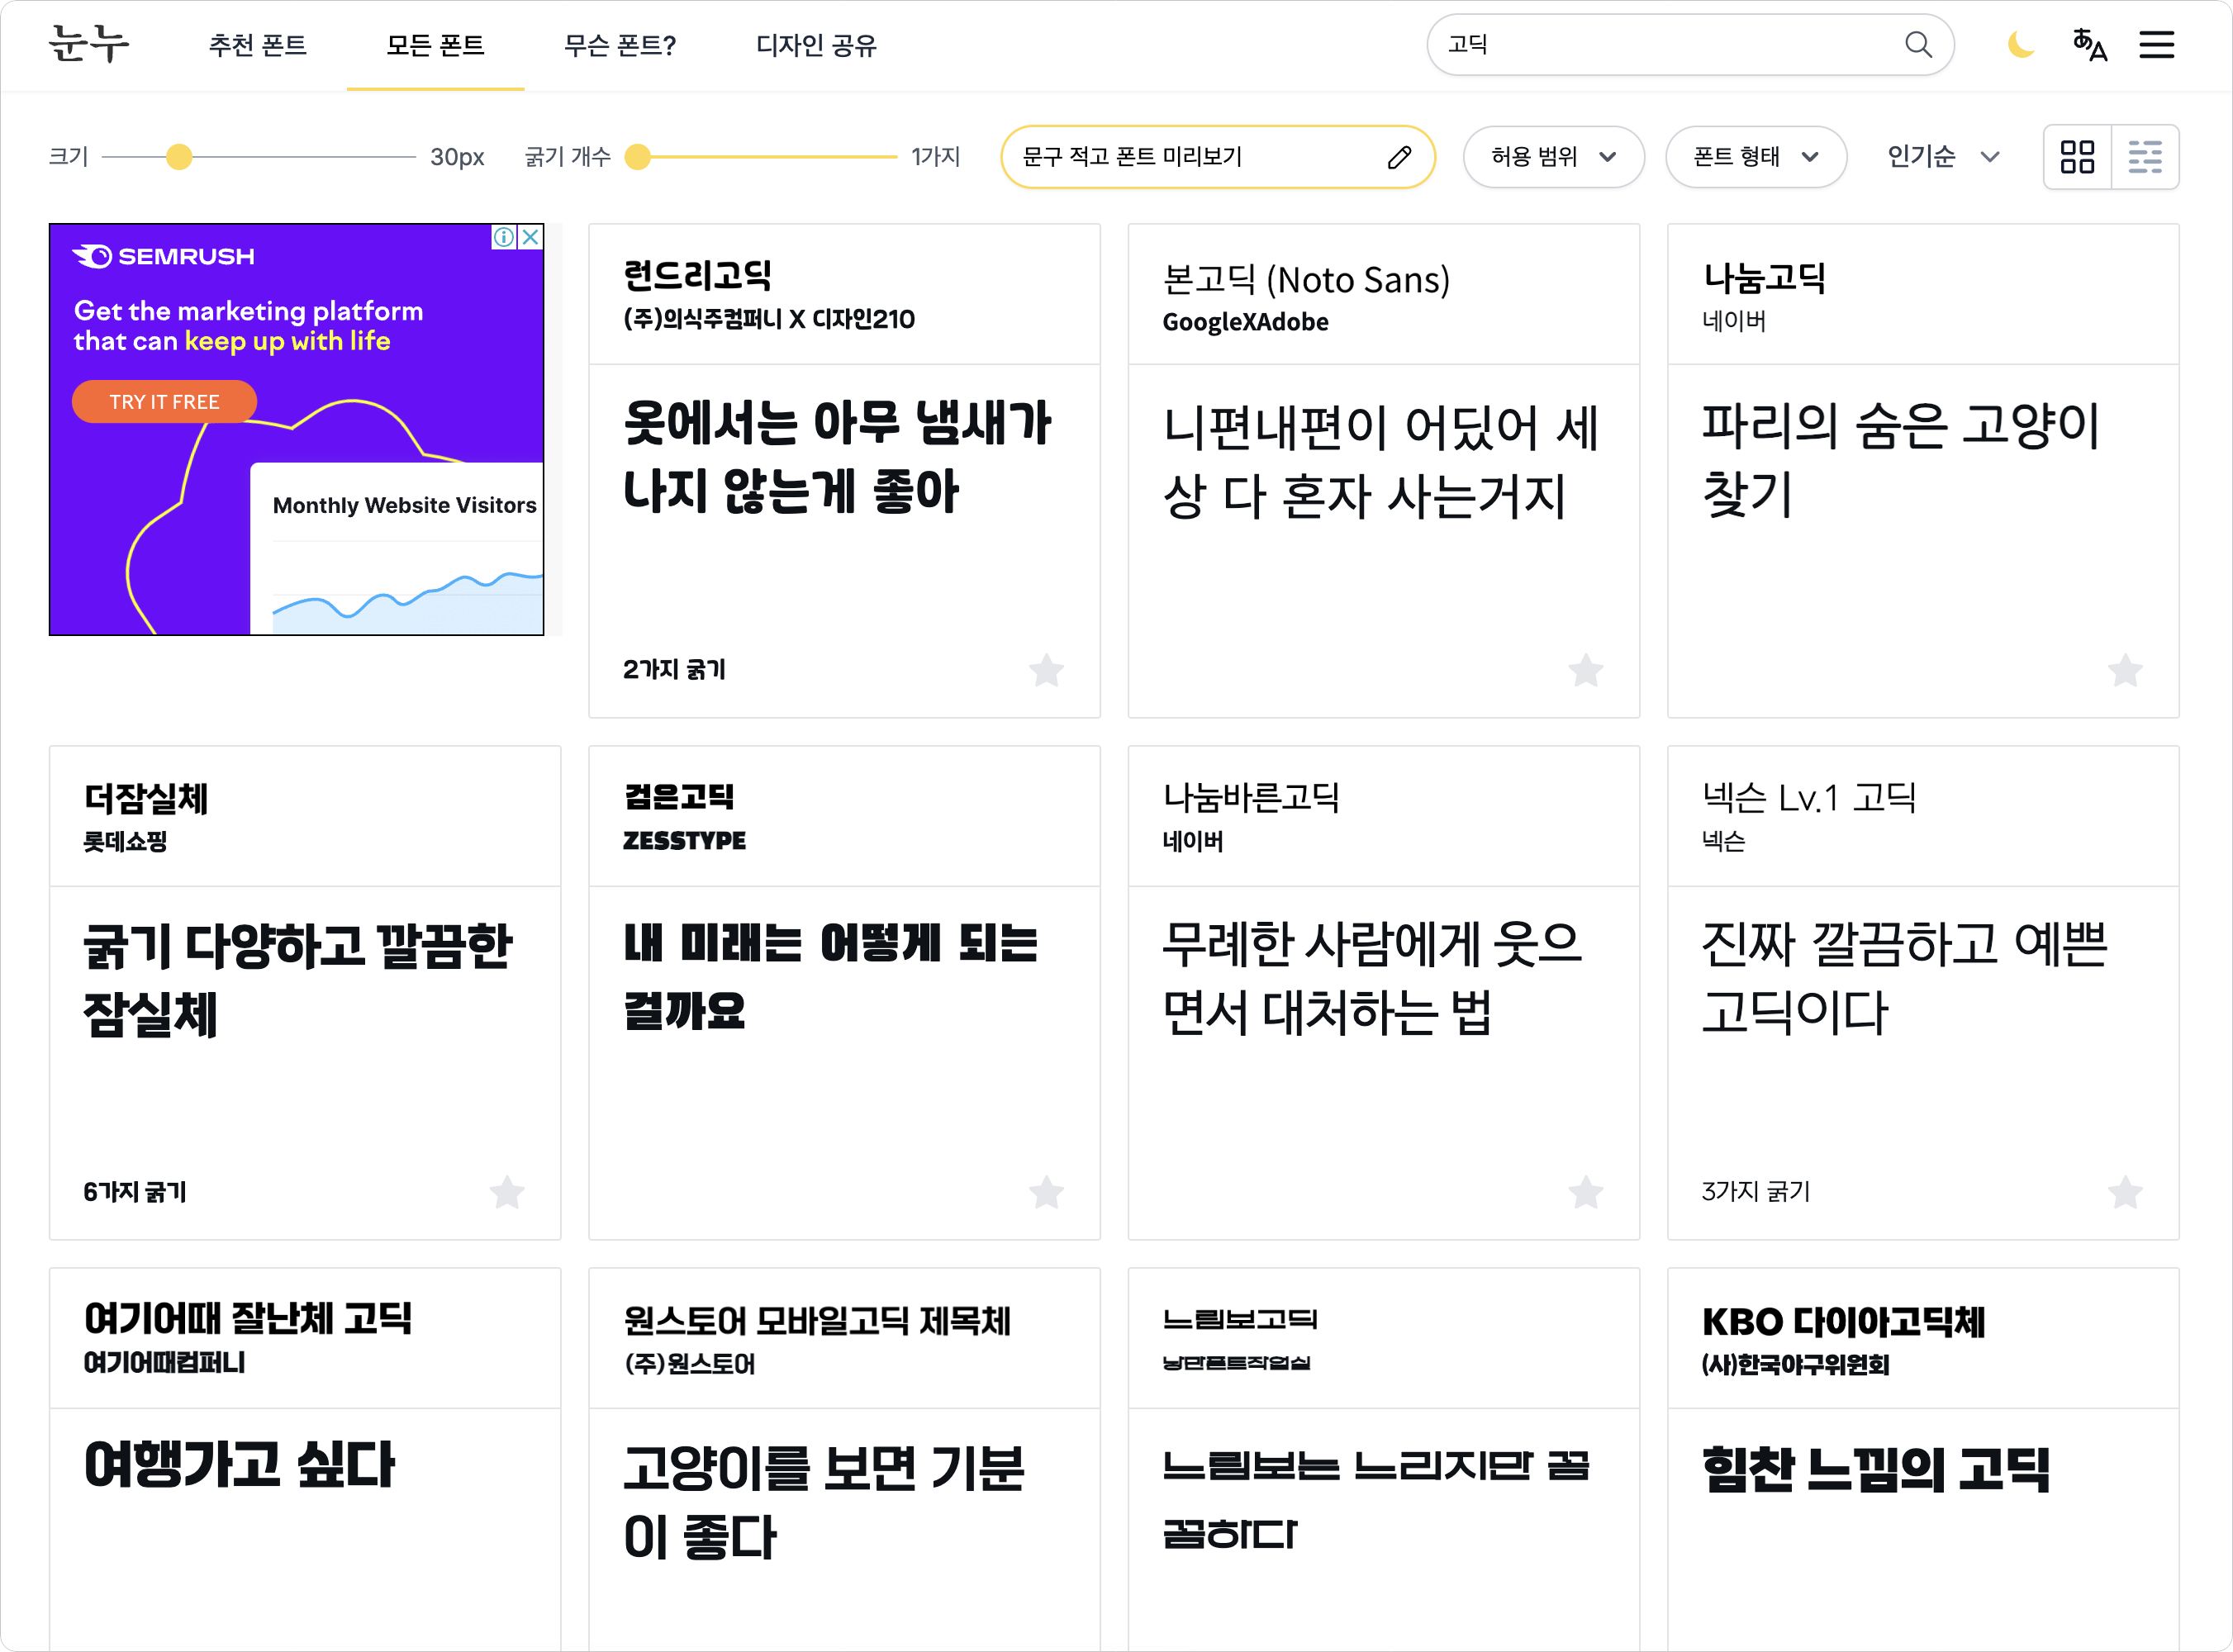Click the 문구 적고 폰트 미리보기 input
Image resolution: width=2233 pixels, height=1652 pixels.
1218,157
